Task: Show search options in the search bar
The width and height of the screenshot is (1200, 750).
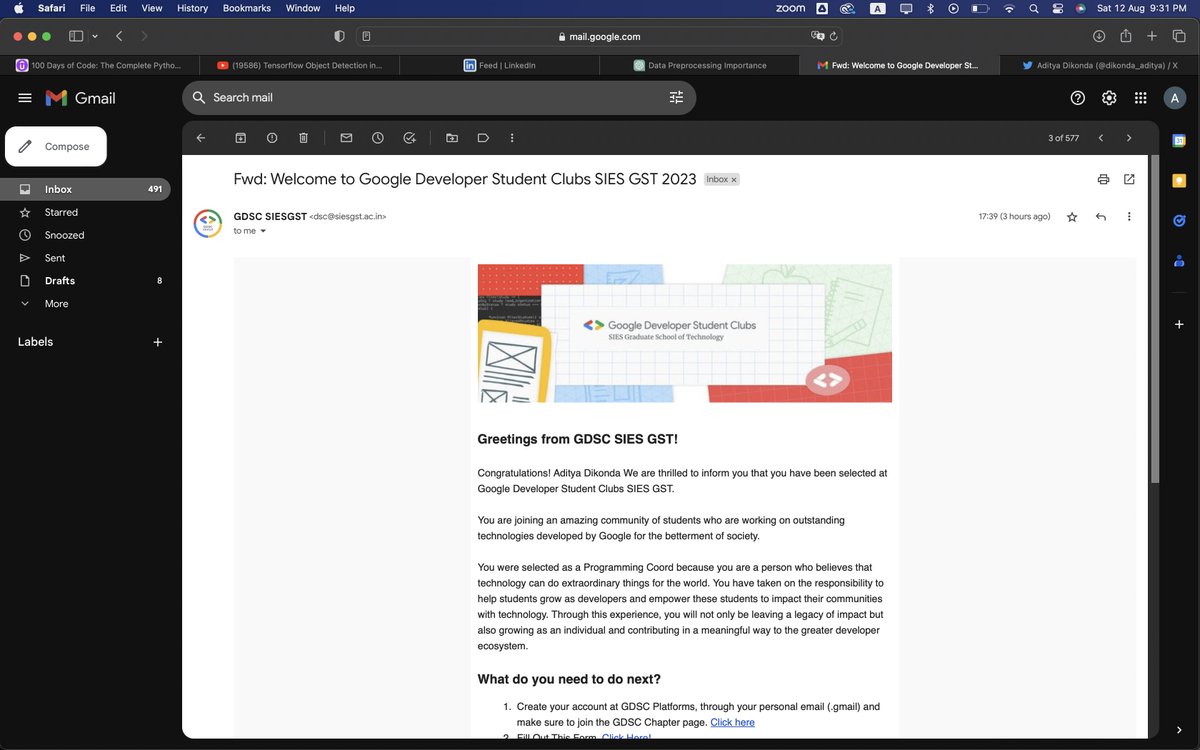Action: 677,98
